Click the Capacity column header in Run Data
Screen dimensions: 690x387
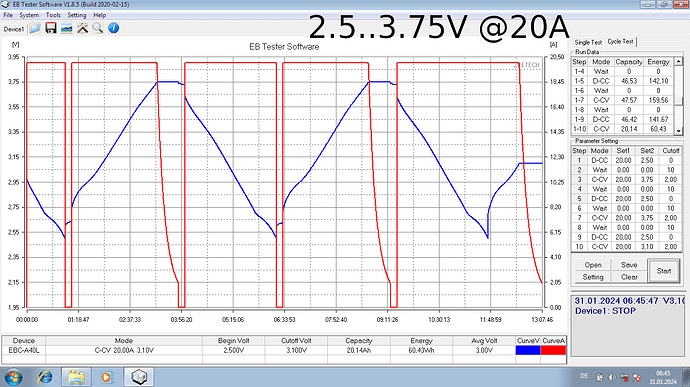[x=629, y=62]
